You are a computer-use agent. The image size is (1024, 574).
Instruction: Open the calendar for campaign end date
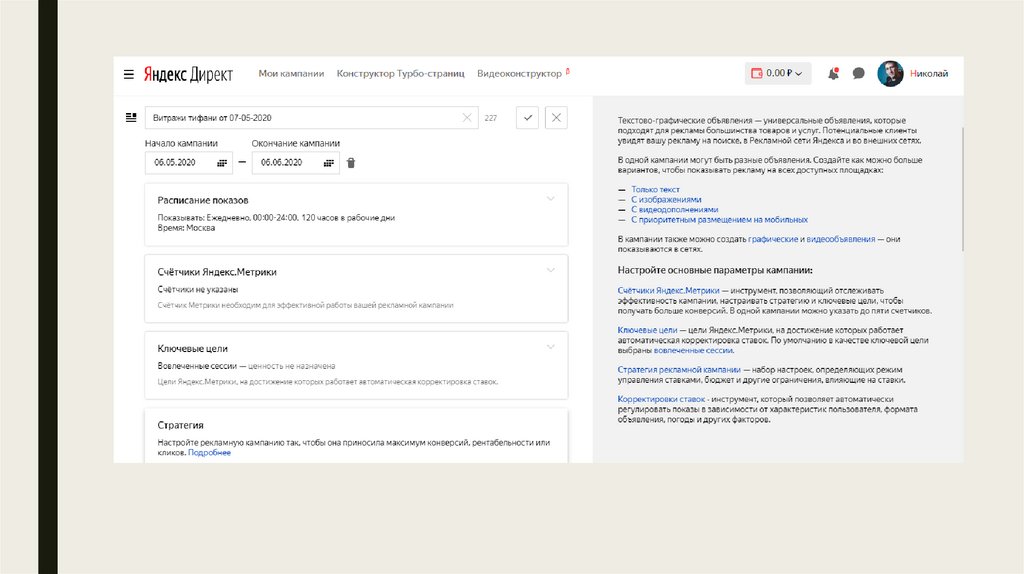pyautogui.click(x=328, y=163)
